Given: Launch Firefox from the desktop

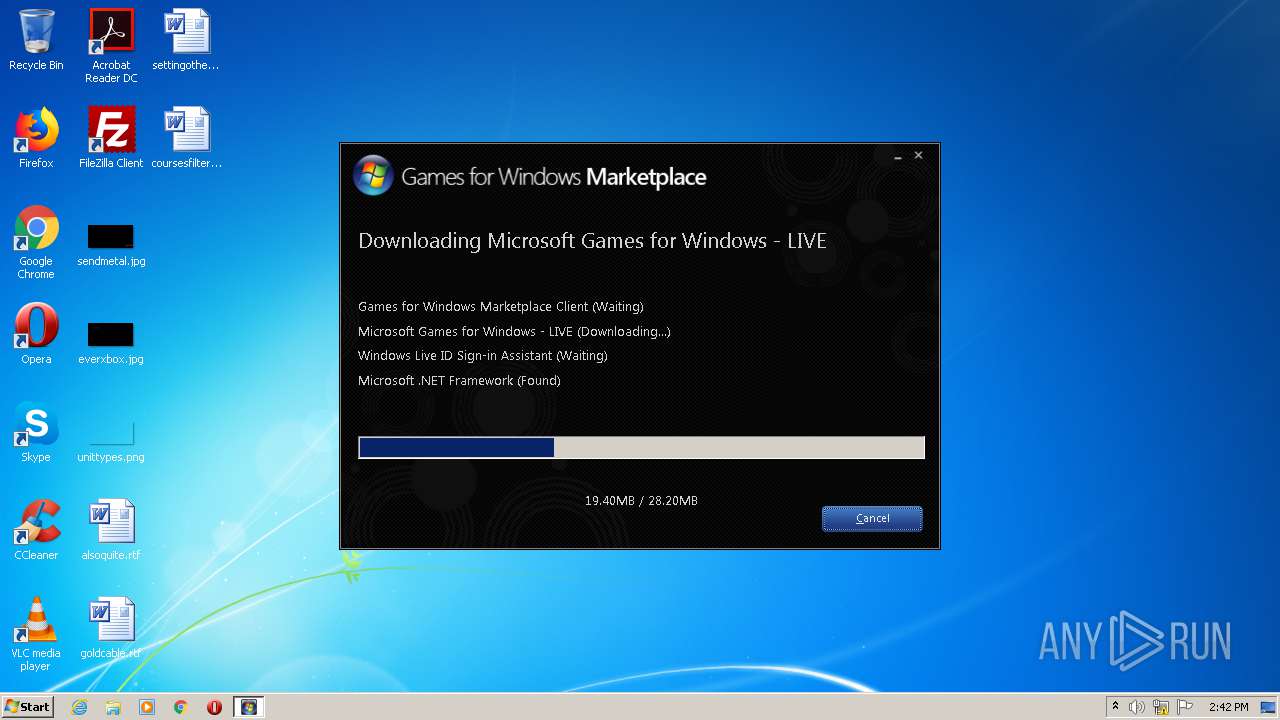Looking at the screenshot, I should click(x=36, y=138).
